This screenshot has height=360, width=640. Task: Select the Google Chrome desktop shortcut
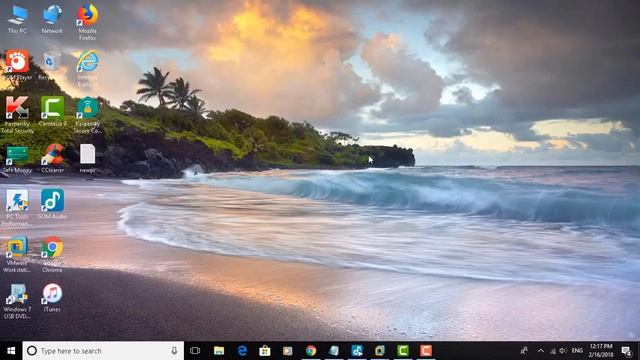point(52,255)
